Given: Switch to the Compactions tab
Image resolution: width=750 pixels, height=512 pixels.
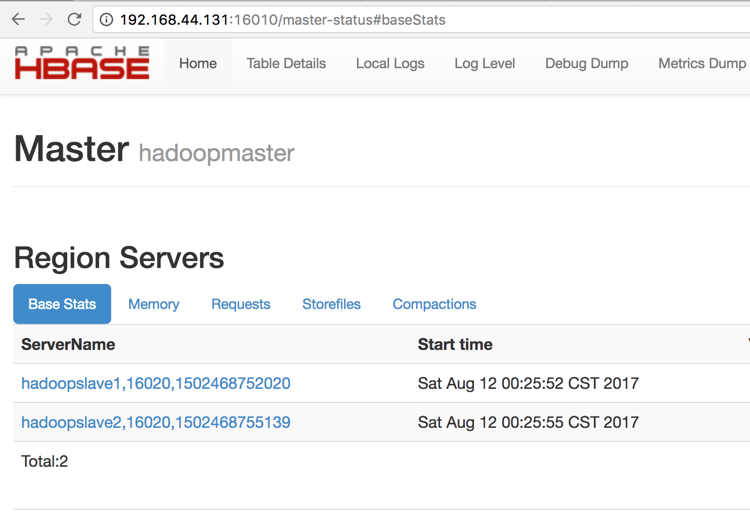Looking at the screenshot, I should 434,304.
